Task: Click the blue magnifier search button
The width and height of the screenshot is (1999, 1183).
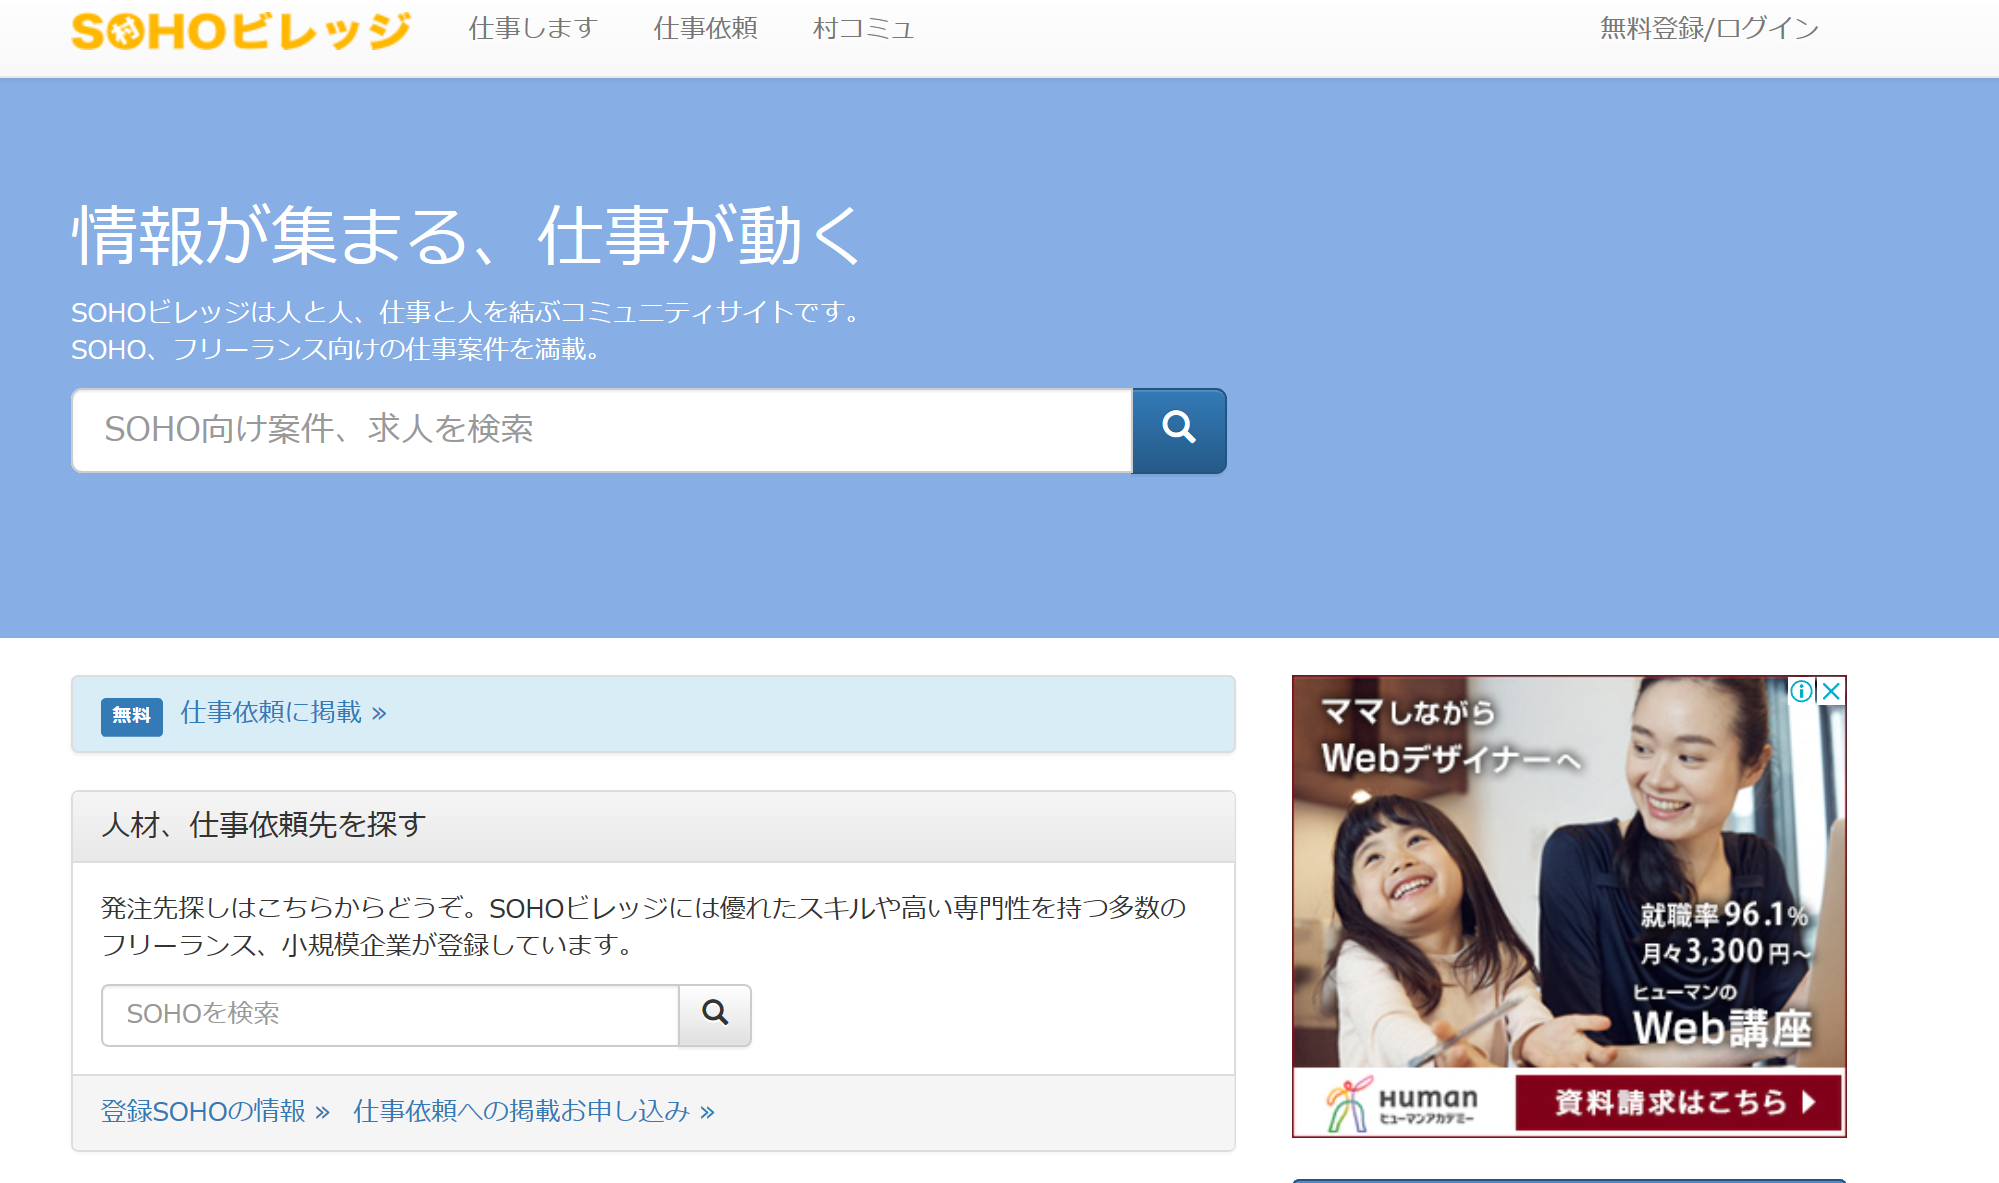Action: click(x=1179, y=430)
